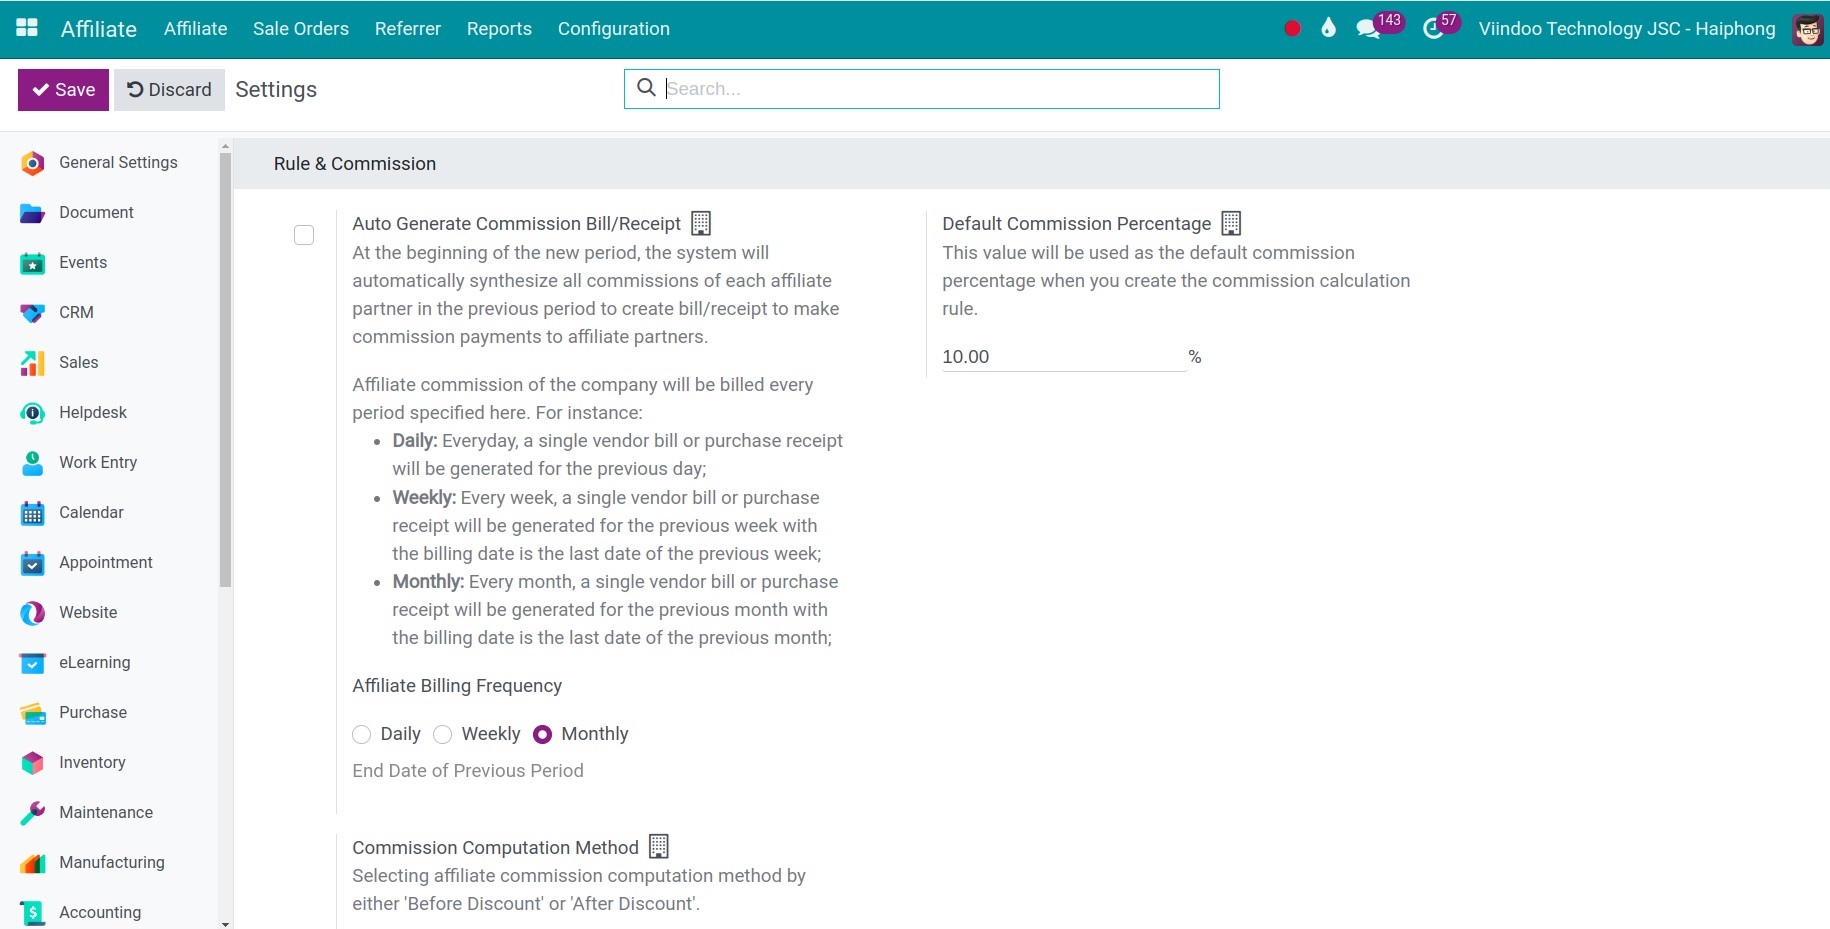The image size is (1830, 929).
Task: Open conversations with 143 unread messages
Action: [1380, 26]
